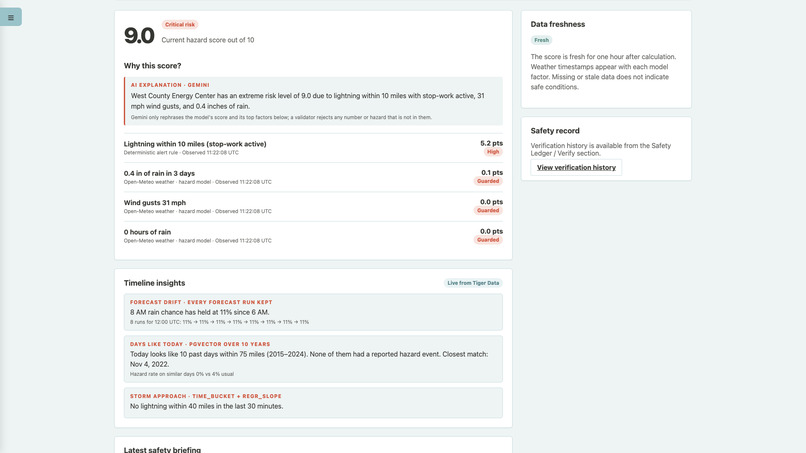Click the Critical risk badge
The height and width of the screenshot is (453, 806).
click(x=180, y=25)
